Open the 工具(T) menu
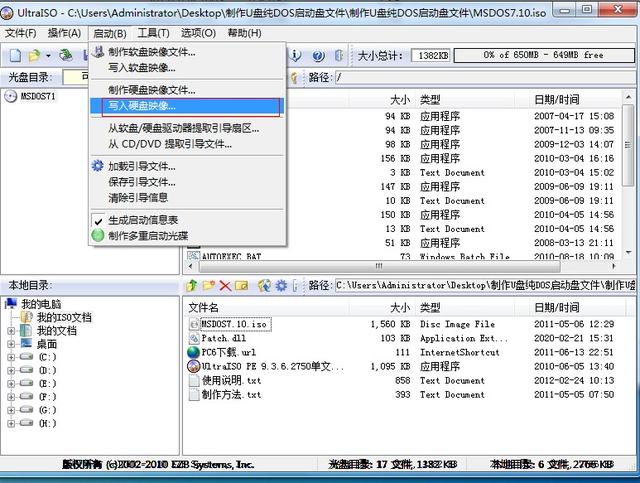Screen dimensions: 640x483 pos(153,33)
